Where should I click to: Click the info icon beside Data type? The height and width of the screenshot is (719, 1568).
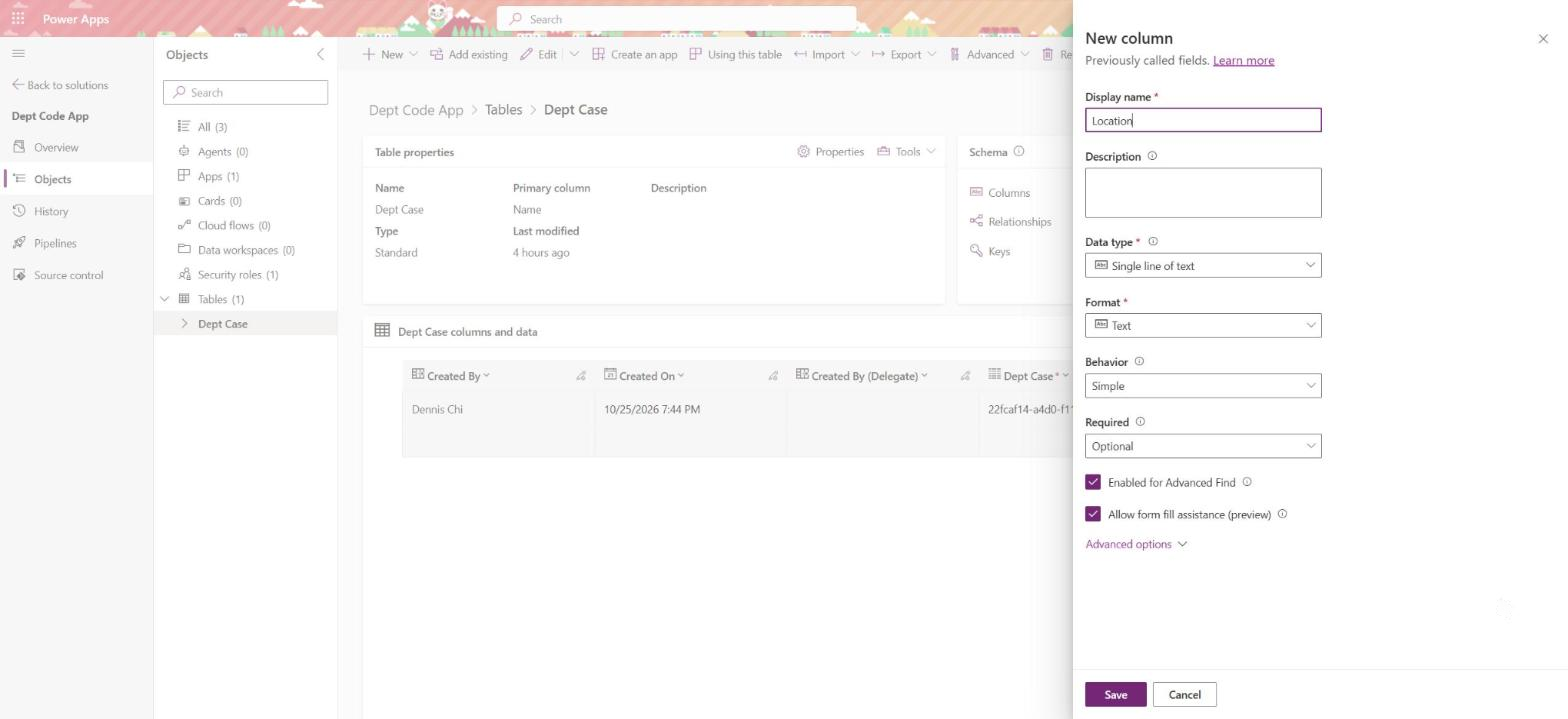[x=1153, y=242]
